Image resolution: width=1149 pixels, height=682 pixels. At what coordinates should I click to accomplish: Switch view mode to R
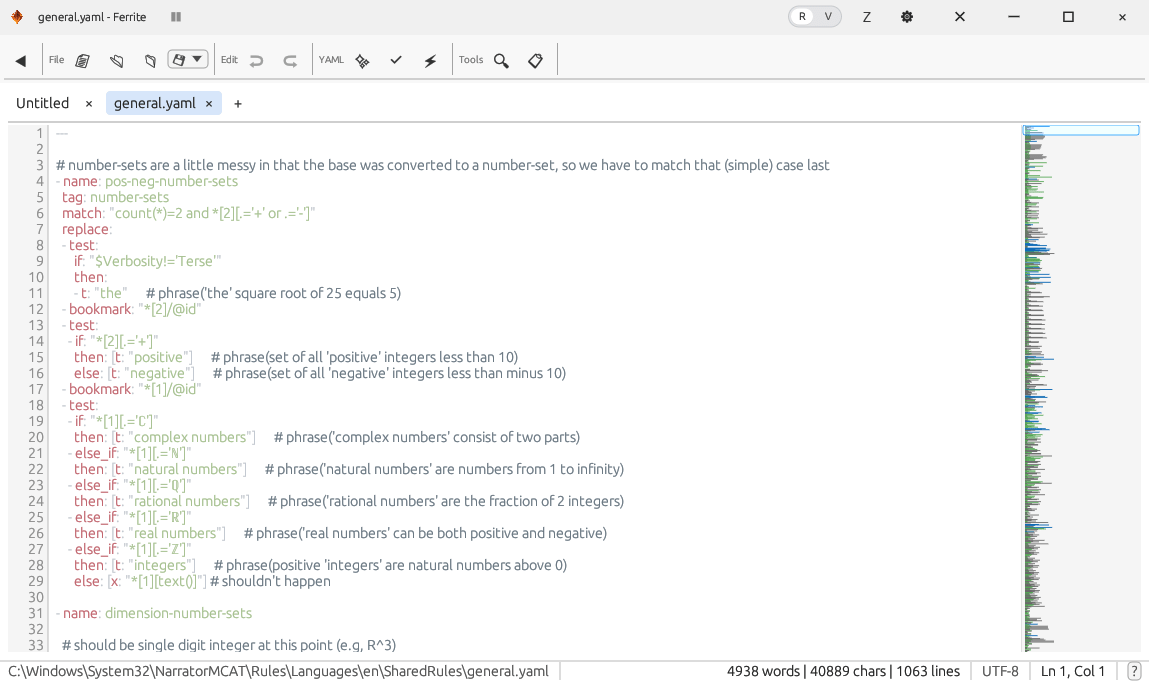(802, 17)
